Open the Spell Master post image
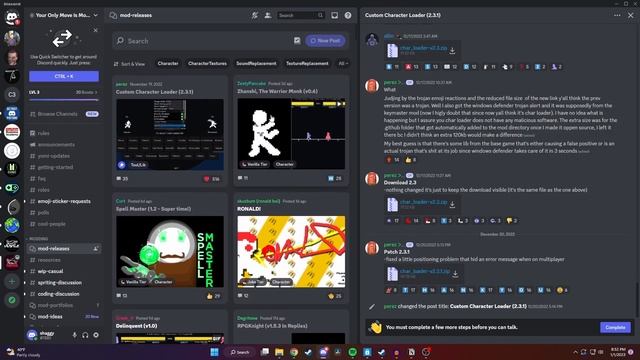640x360 pixels. [170, 252]
